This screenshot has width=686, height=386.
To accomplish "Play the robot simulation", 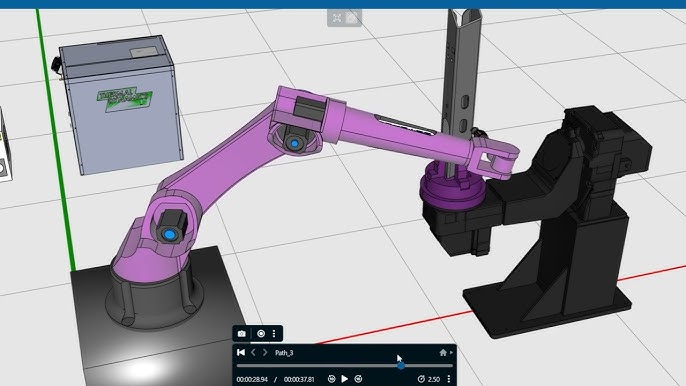I will point(345,379).
